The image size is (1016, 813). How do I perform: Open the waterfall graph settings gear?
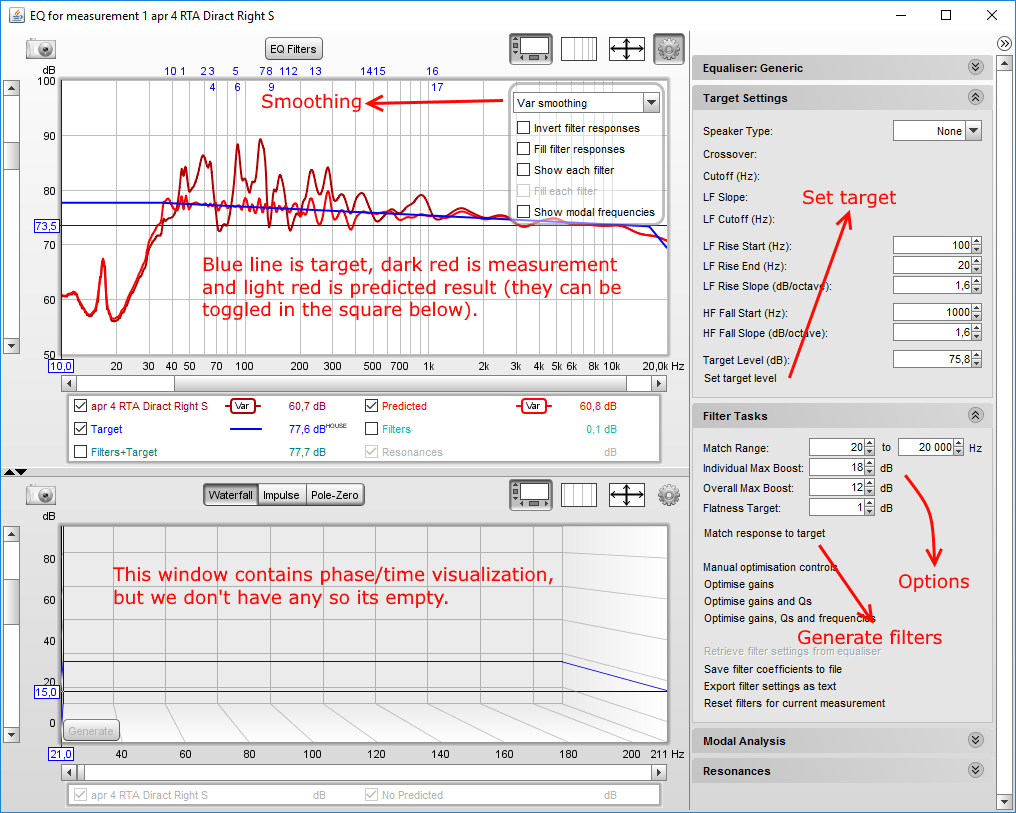(x=668, y=494)
